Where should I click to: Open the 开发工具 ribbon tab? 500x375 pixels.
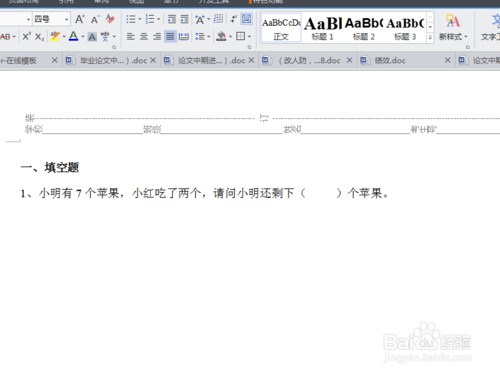(x=214, y=2)
